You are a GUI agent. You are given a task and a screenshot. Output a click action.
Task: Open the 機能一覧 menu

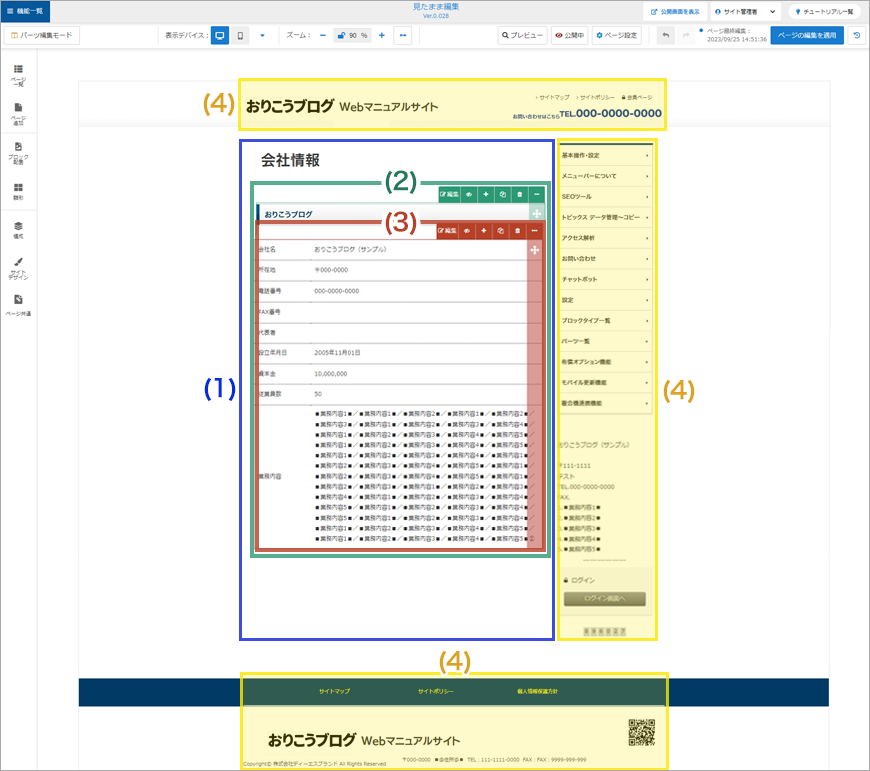coord(25,11)
